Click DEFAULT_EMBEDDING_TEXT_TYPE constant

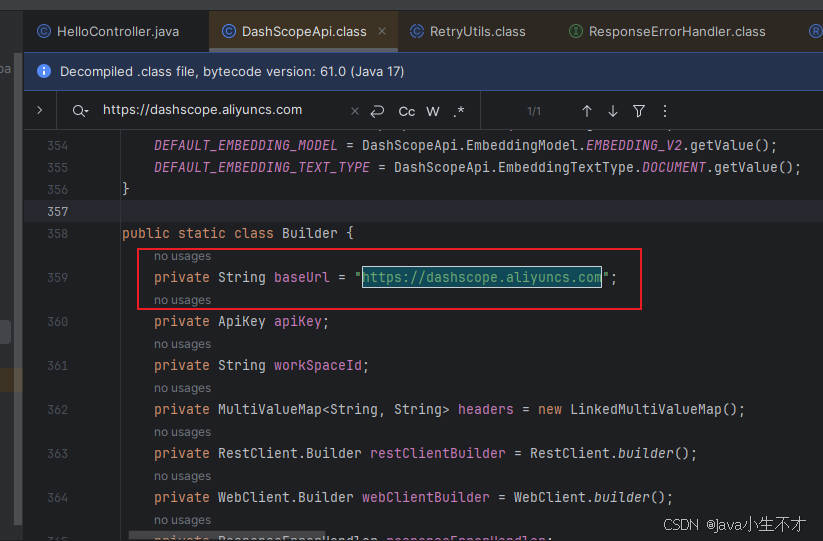pyautogui.click(x=262, y=167)
